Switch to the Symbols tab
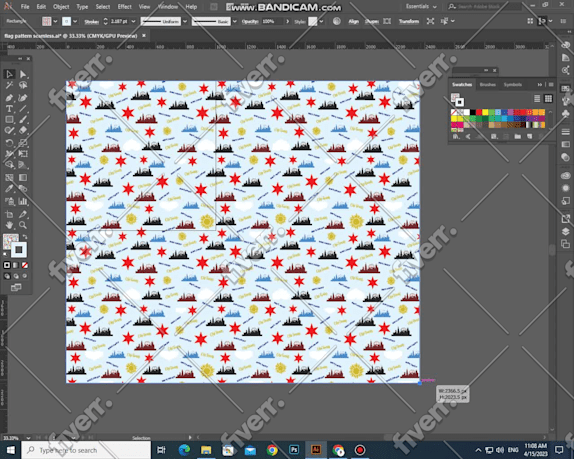 (512, 85)
